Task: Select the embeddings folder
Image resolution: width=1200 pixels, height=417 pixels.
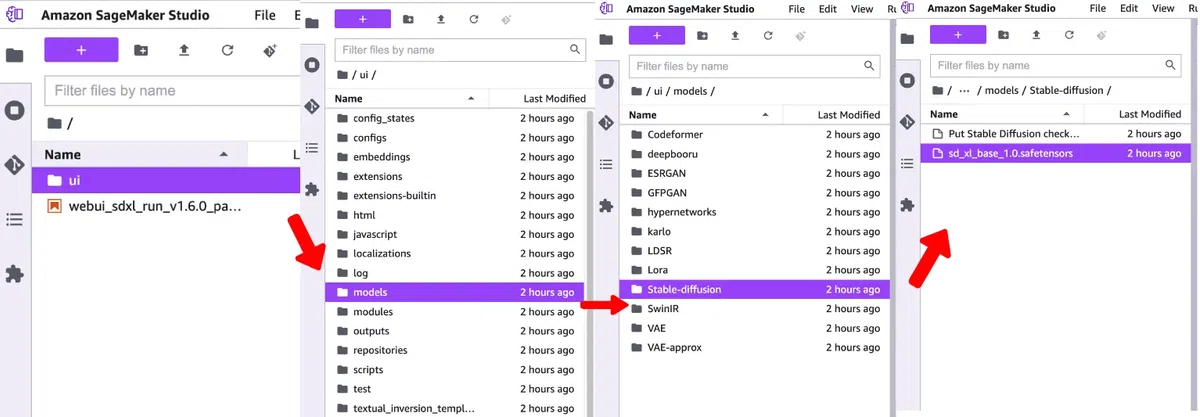Action: [x=456, y=157]
